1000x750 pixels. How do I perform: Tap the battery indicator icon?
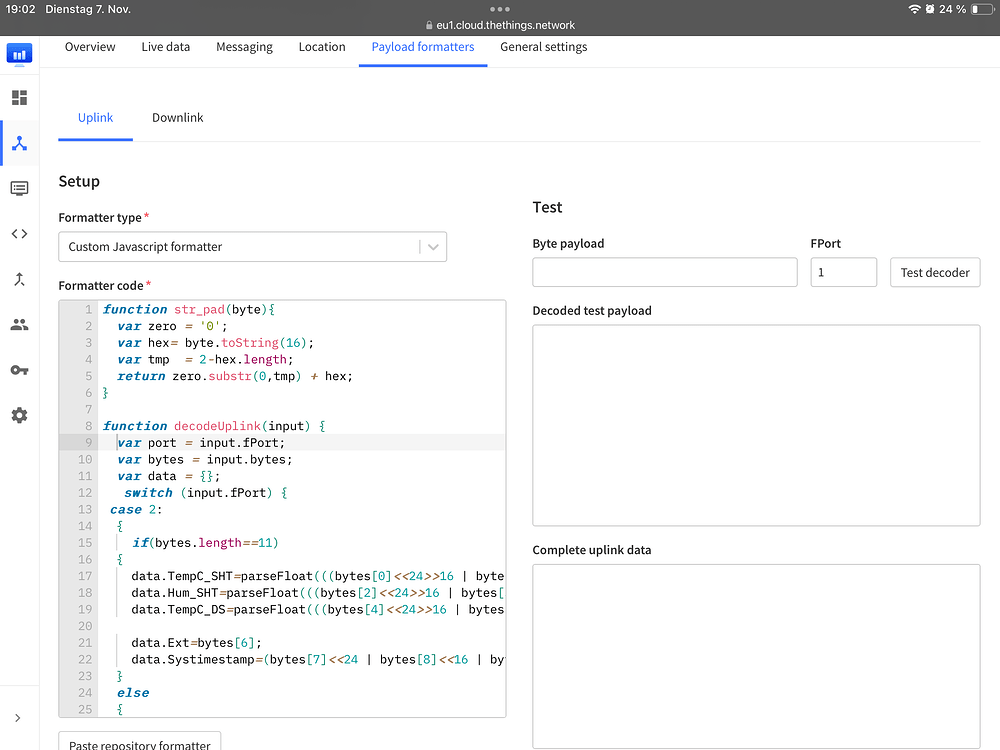pos(982,9)
